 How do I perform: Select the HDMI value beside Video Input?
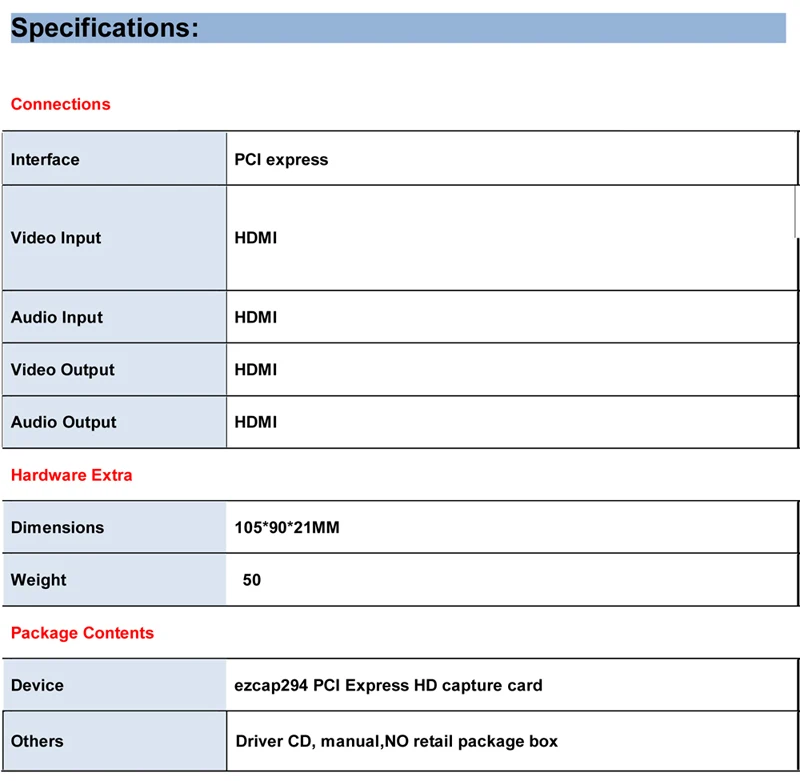255,238
